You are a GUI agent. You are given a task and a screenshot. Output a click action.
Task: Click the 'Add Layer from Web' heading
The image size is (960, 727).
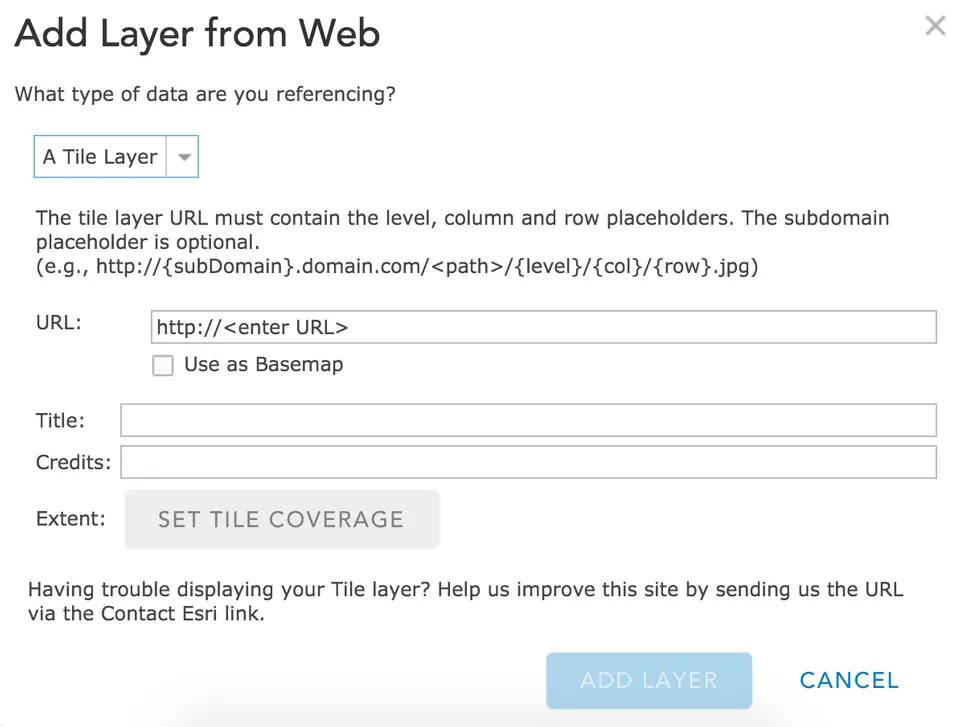[197, 34]
